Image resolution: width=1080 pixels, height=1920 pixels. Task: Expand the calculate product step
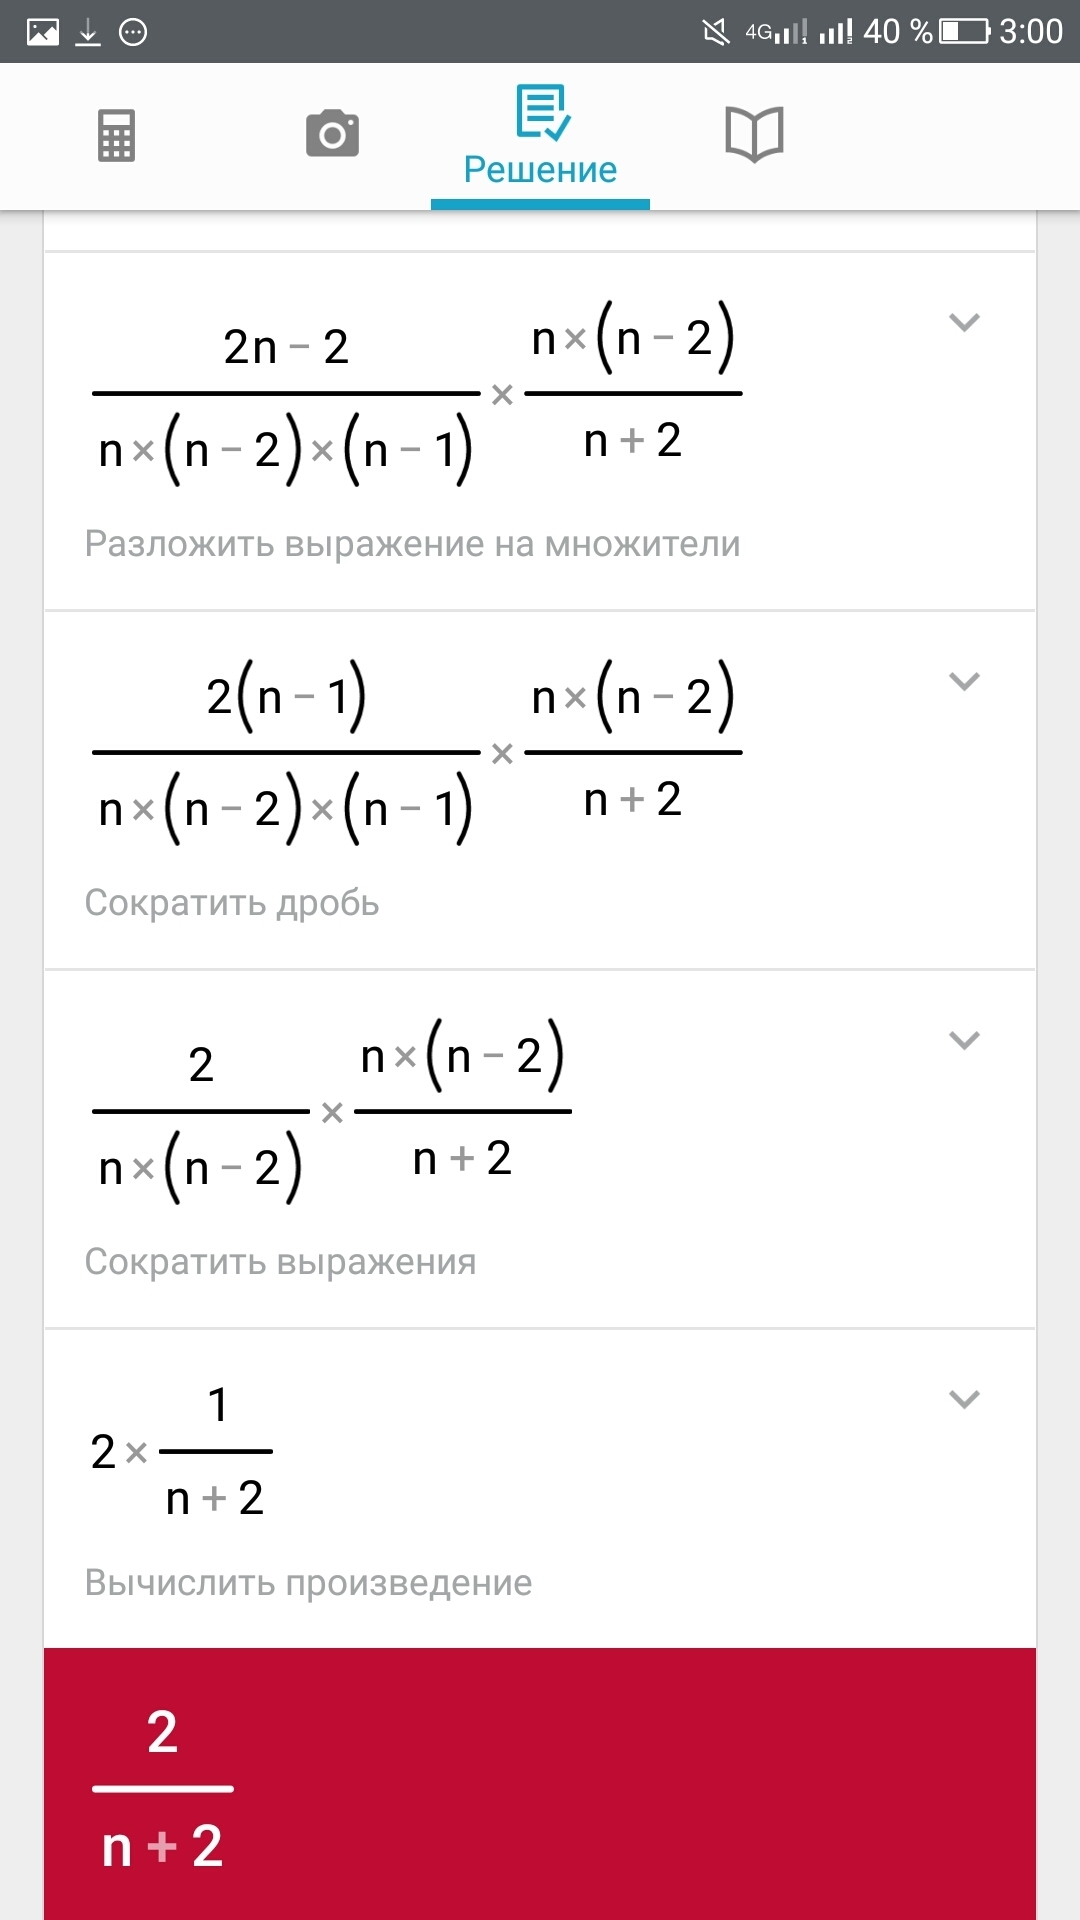point(964,1399)
